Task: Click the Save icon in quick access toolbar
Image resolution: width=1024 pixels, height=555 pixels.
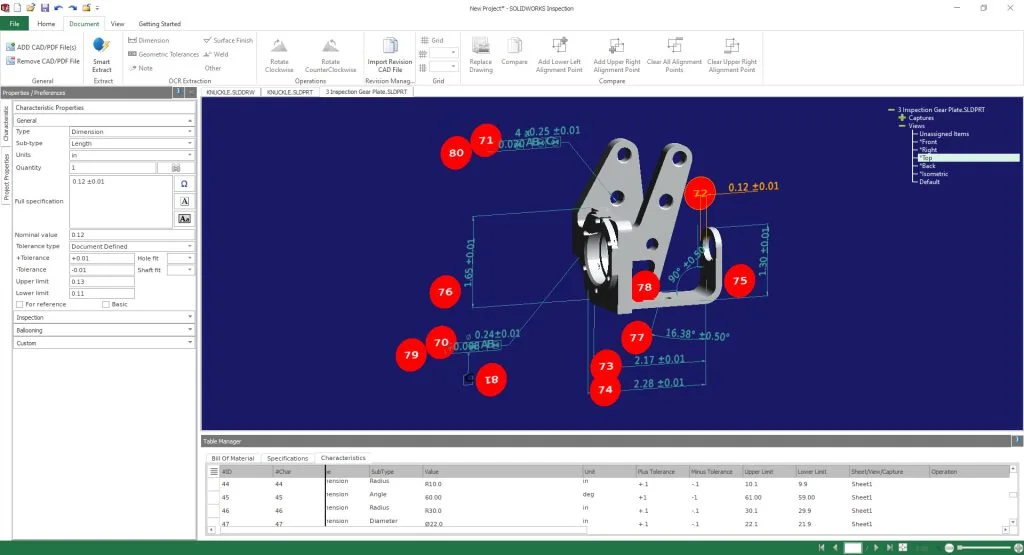Action: [45, 7]
